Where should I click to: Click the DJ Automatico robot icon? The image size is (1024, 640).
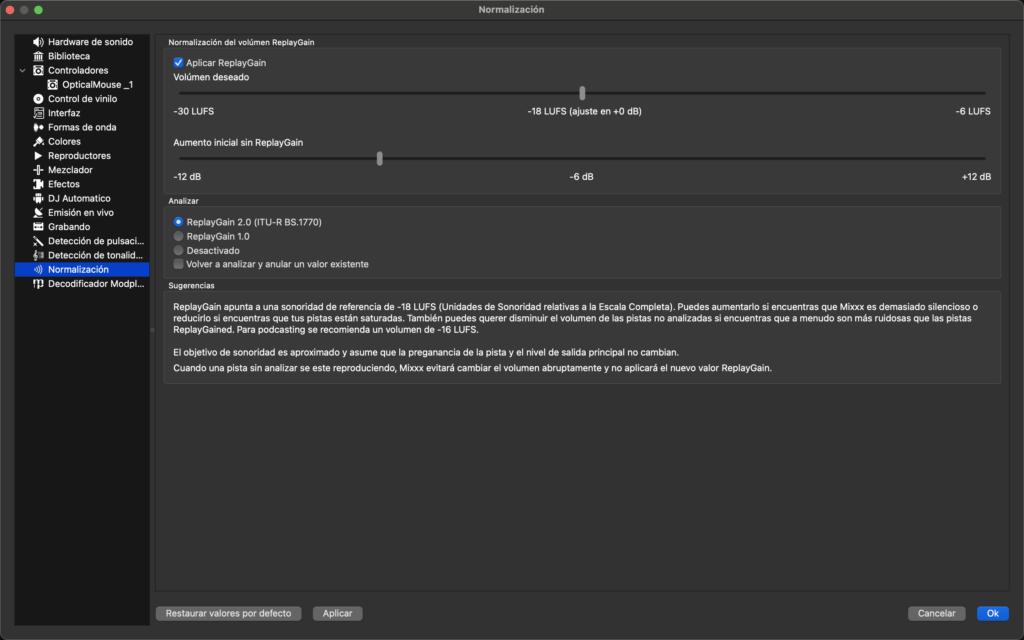coord(39,199)
